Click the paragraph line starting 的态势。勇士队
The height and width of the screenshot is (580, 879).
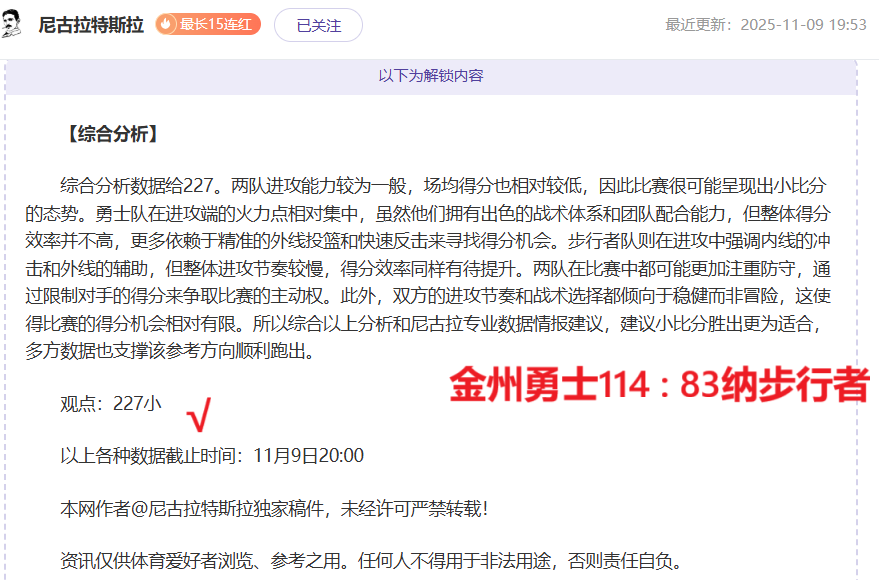[x=428, y=214]
